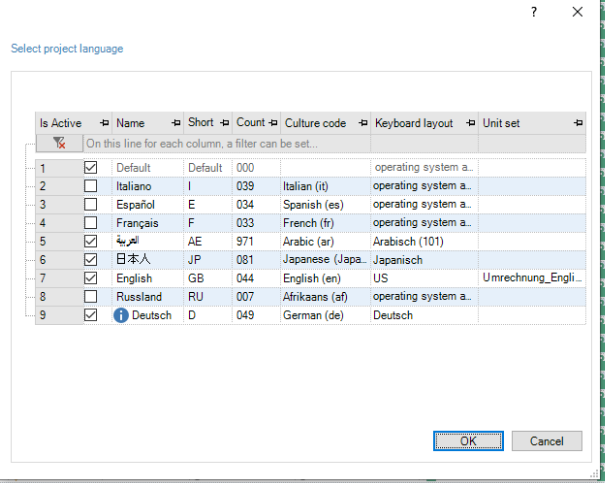Viewport: 605px width, 484px height.
Task: Uncheck the Deutsch language checkbox
Action: 90,315
